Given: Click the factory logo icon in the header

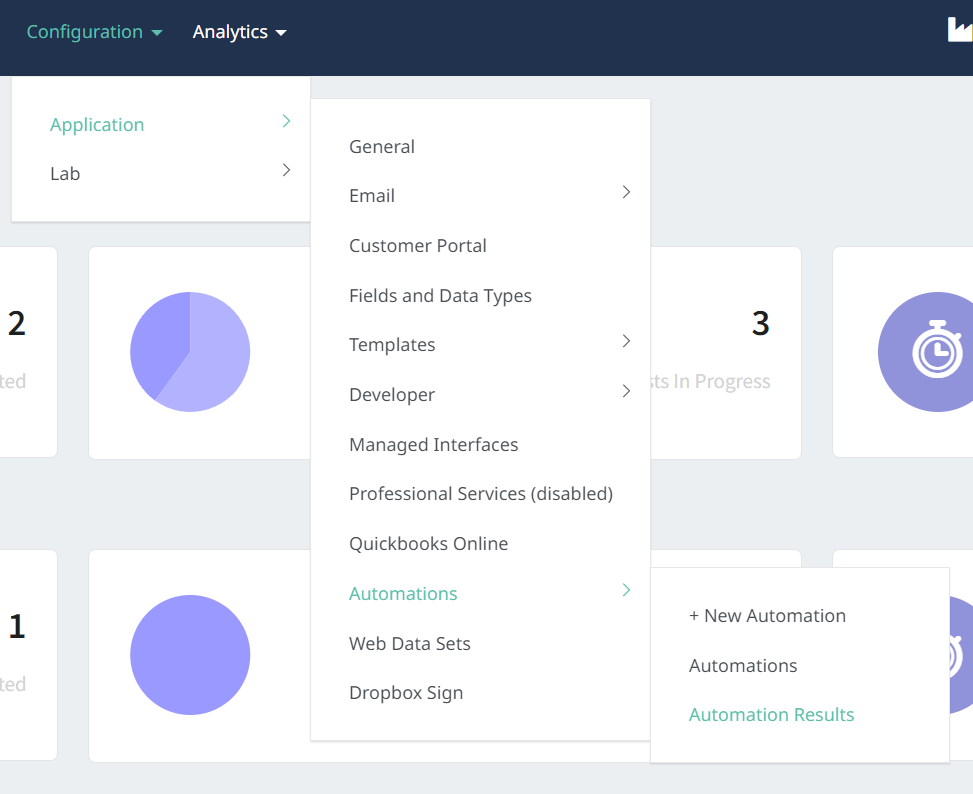Looking at the screenshot, I should pyautogui.click(x=959, y=30).
